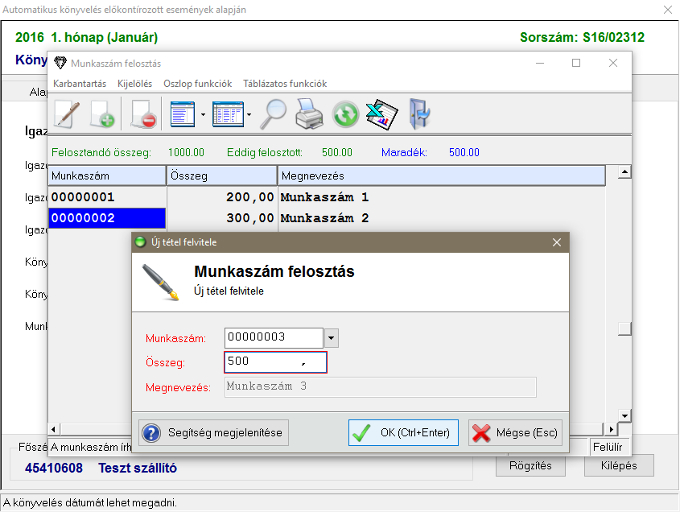Viewport: 680px width, 512px height.
Task: Open the table view dropdown arrow
Action: point(248,115)
